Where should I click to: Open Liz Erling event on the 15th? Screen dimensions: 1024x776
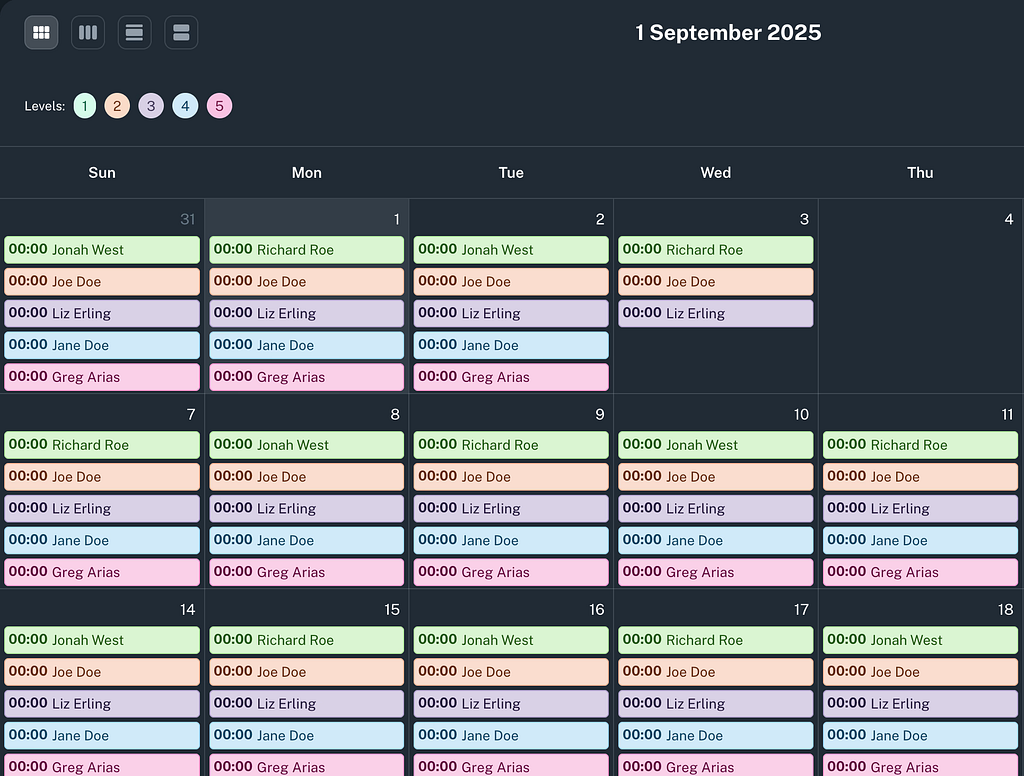click(x=306, y=703)
